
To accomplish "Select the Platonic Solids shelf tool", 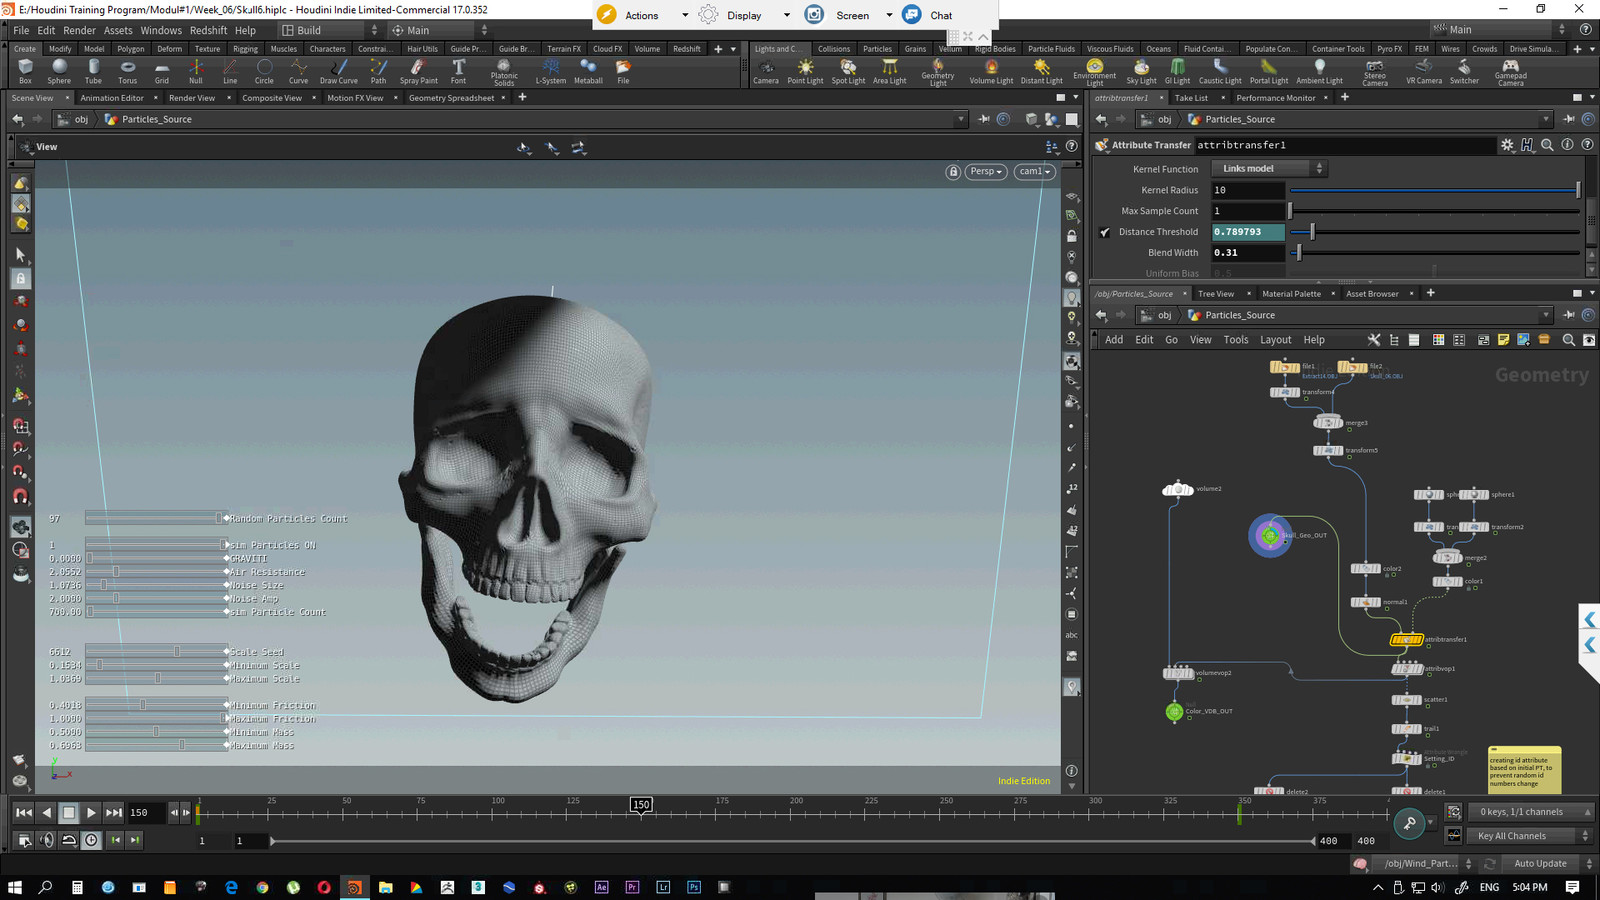I will (504, 70).
